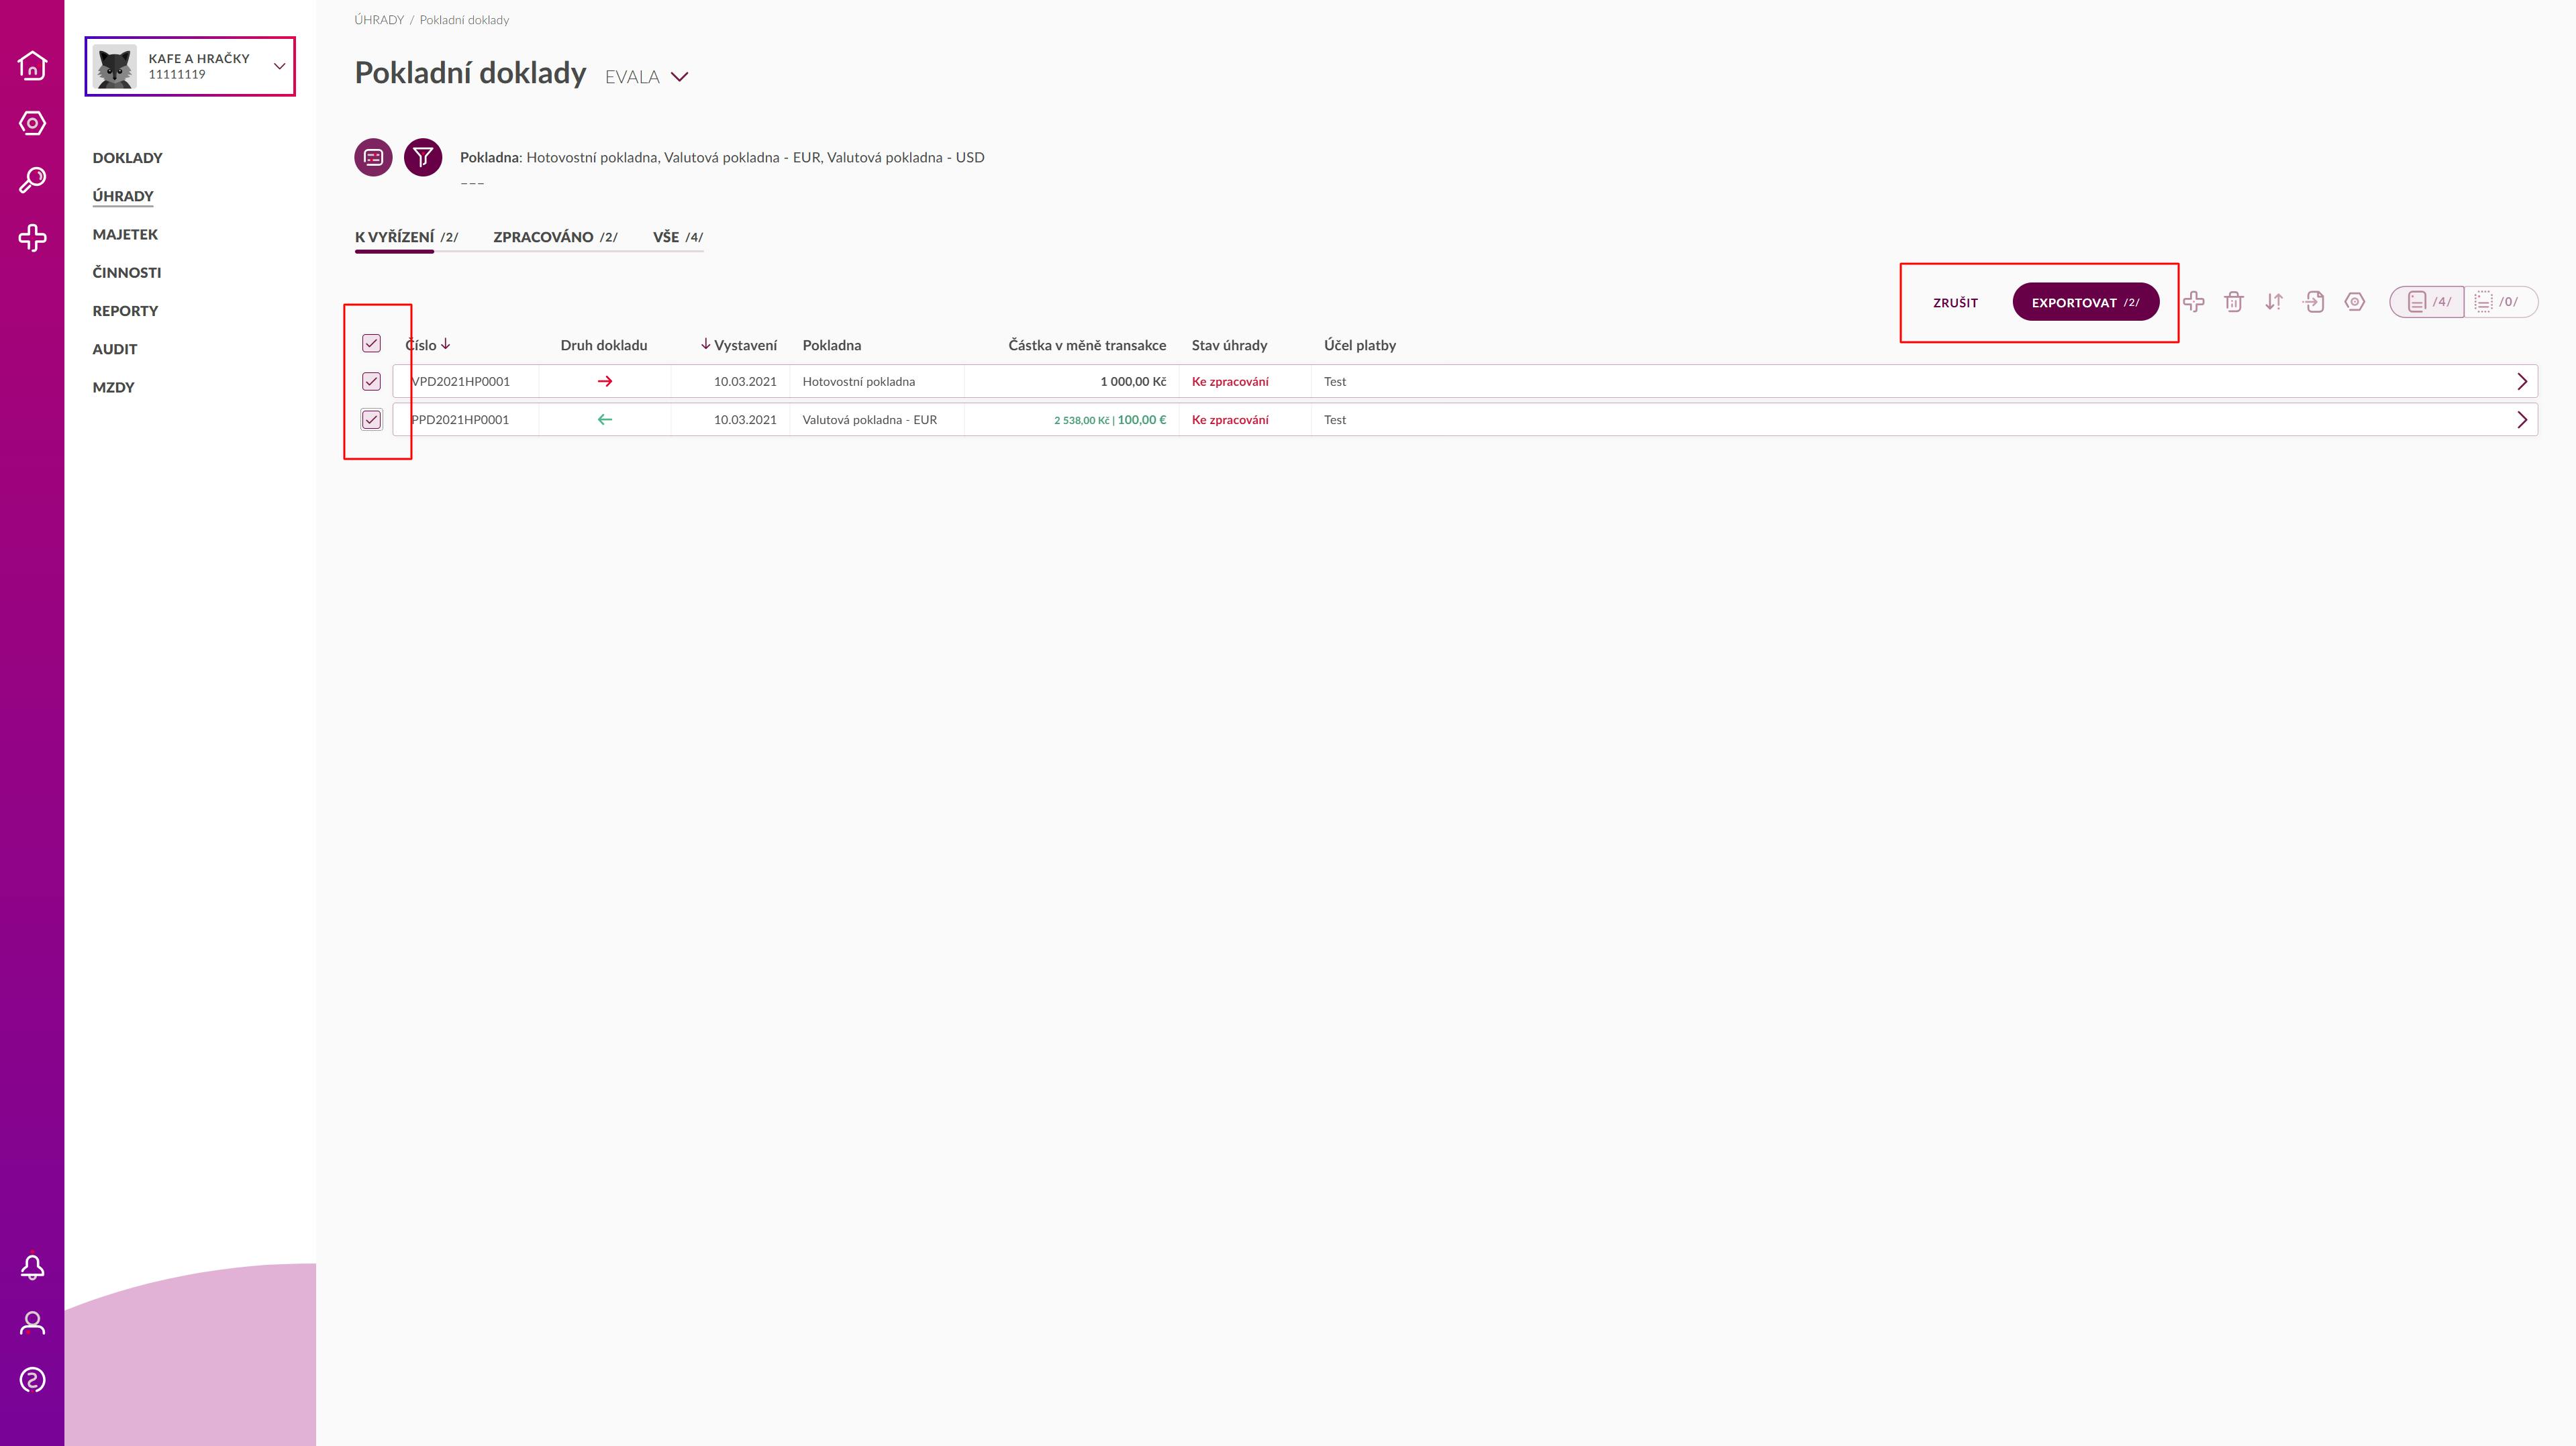
Task: Click the Stav úhrady column header
Action: point(1229,345)
